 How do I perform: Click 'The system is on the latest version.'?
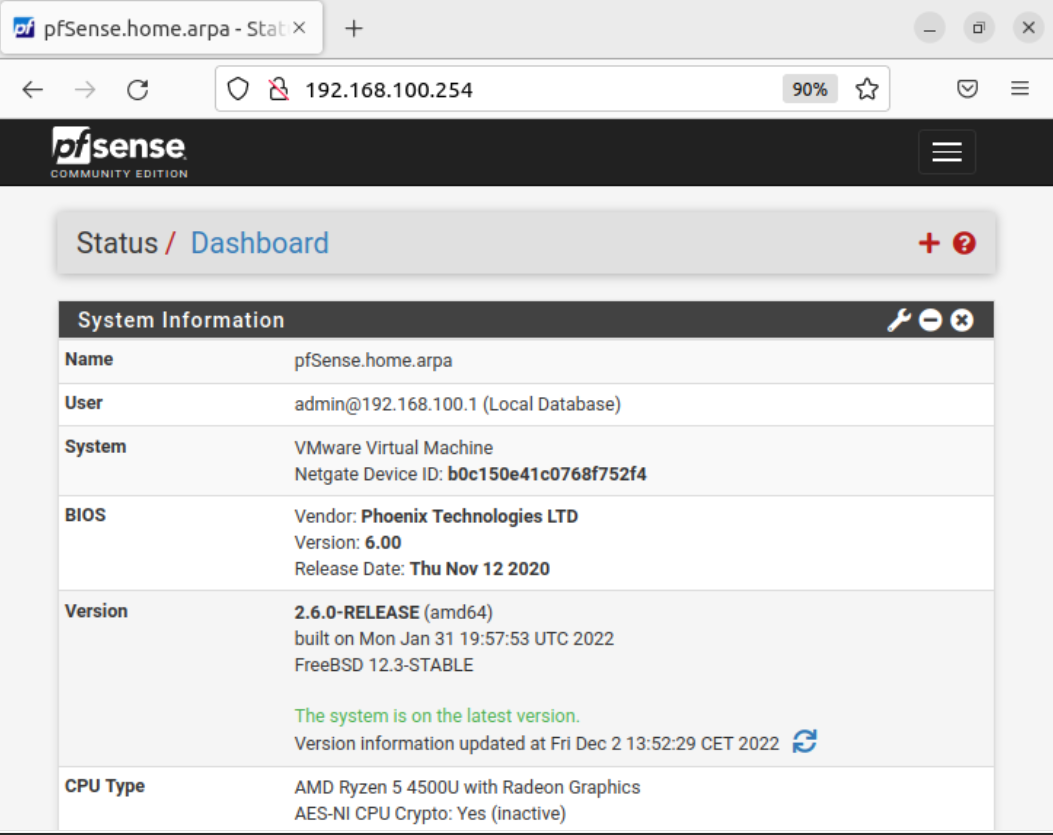coord(437,716)
